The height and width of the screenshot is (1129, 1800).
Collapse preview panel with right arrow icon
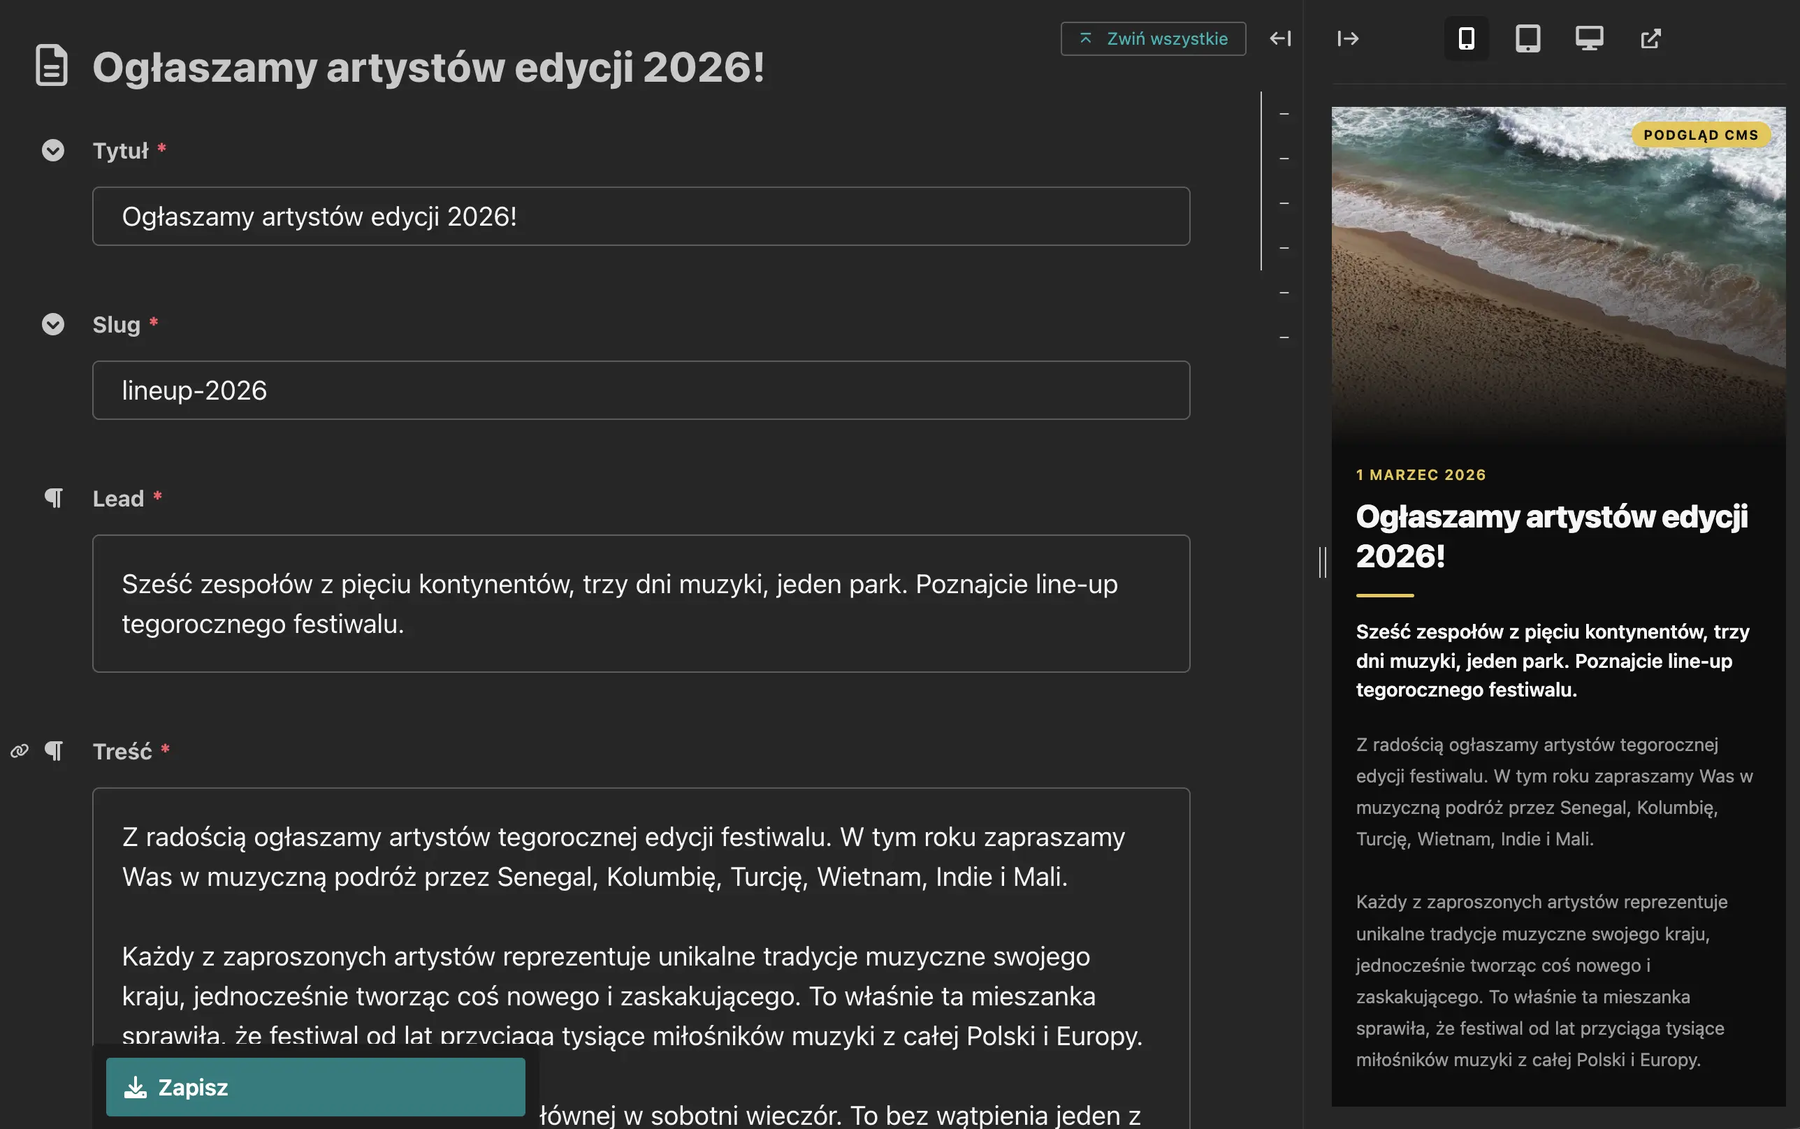tap(1348, 38)
